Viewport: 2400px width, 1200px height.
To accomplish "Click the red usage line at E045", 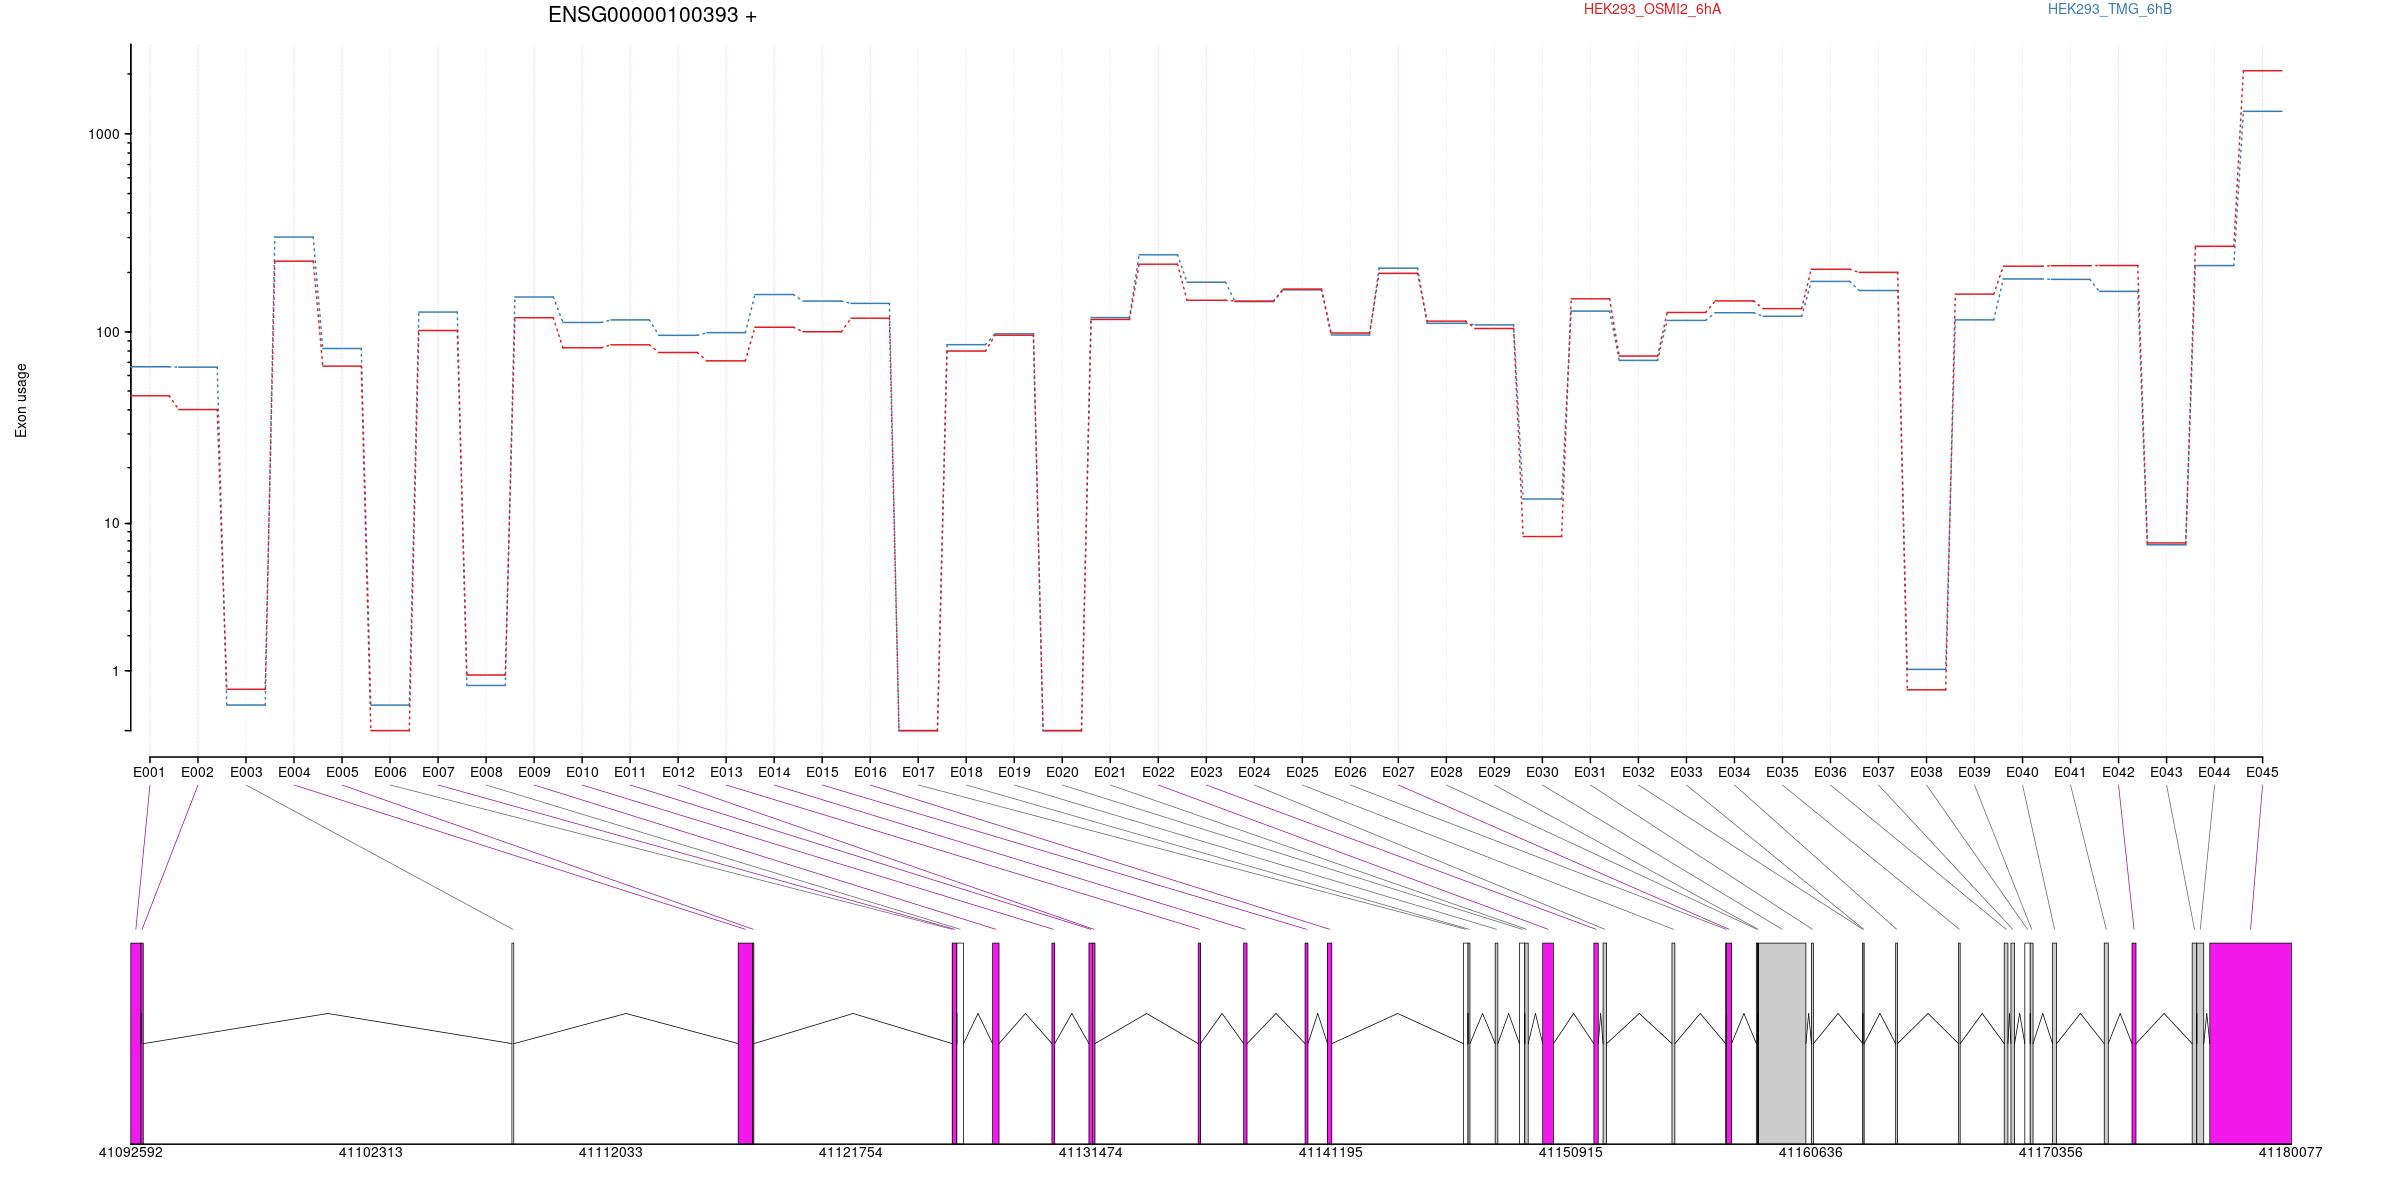I will point(2262,71).
